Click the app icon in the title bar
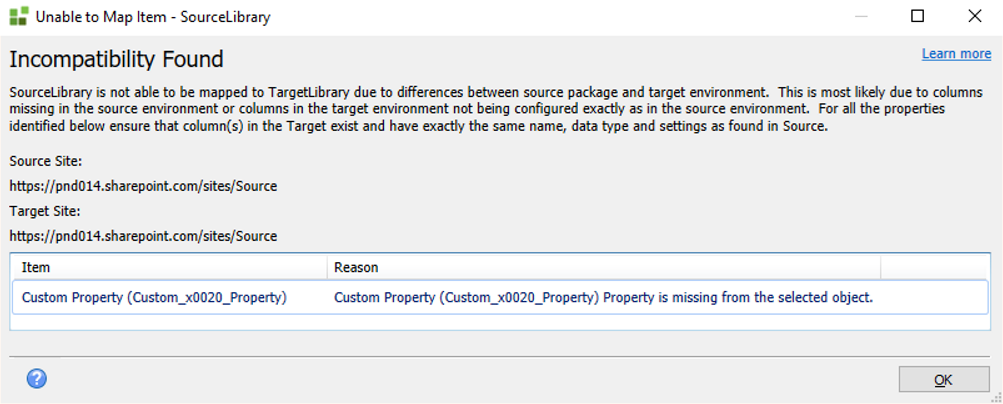The height and width of the screenshot is (404, 1003). 18,17
